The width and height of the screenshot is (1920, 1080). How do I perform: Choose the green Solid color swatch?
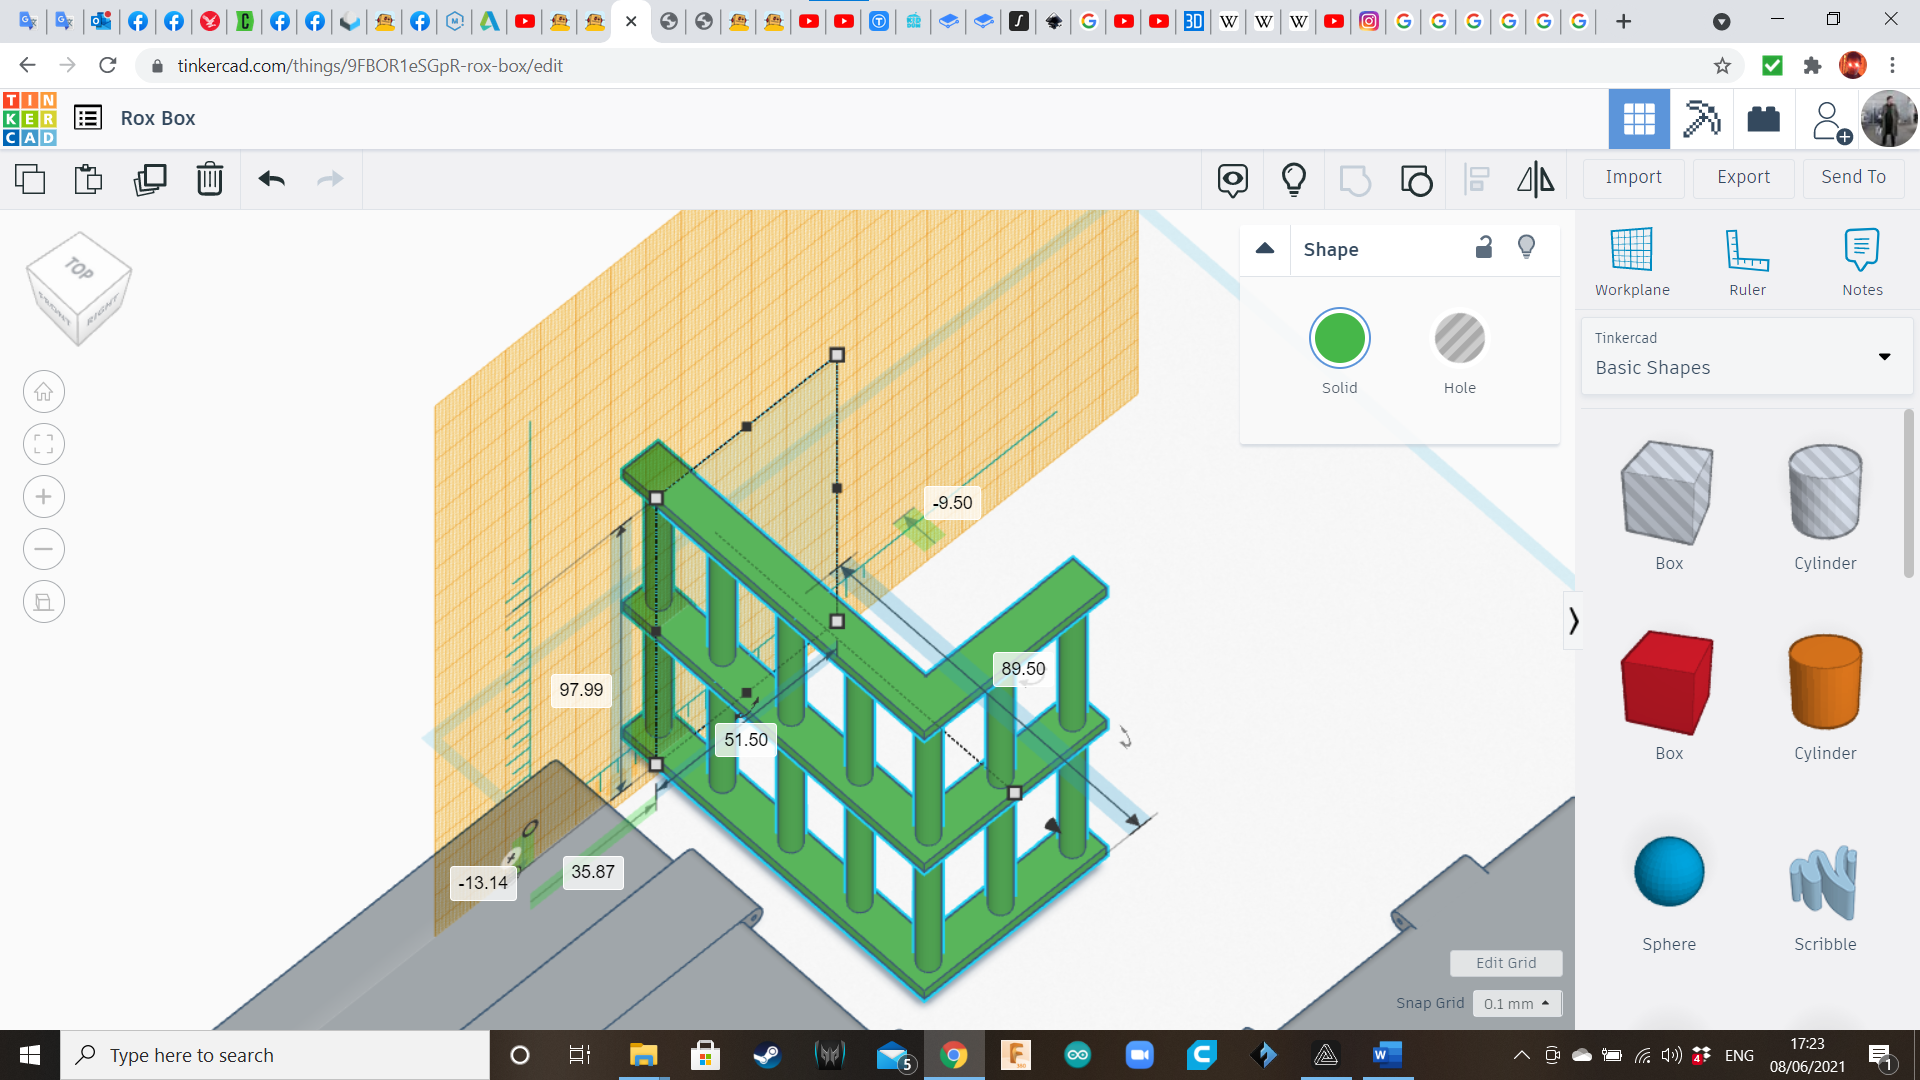pyautogui.click(x=1339, y=339)
